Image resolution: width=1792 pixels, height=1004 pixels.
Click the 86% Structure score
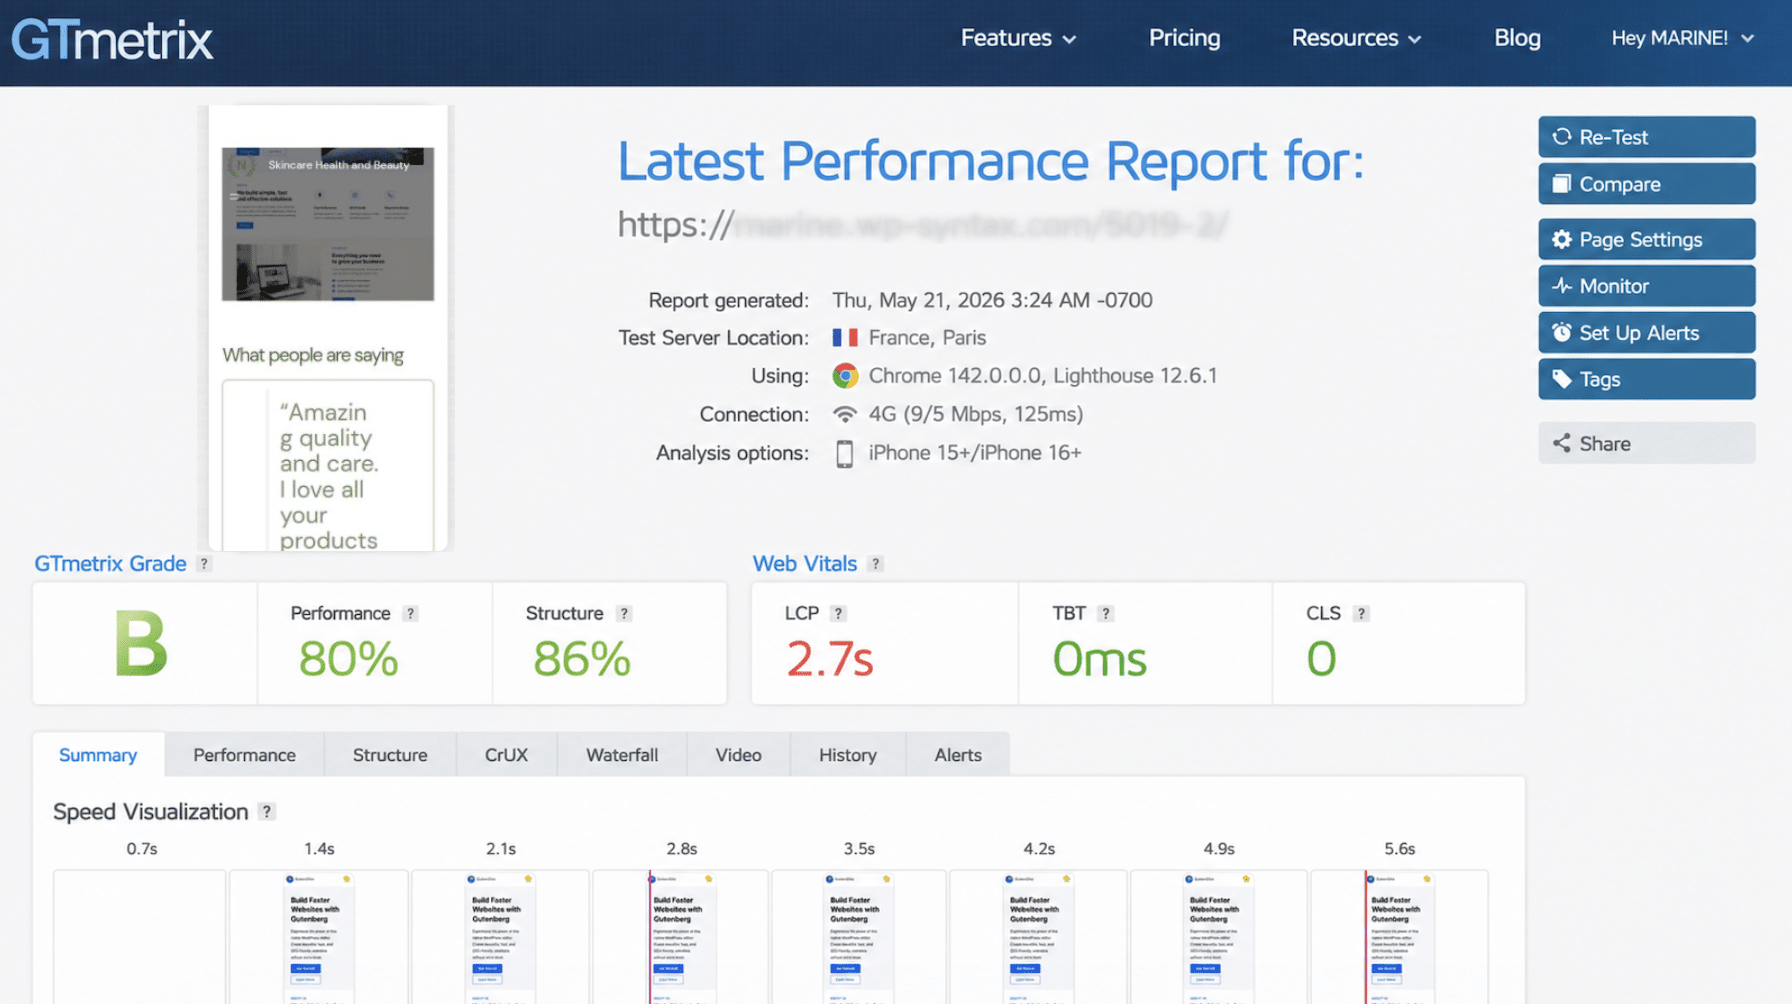pos(582,659)
